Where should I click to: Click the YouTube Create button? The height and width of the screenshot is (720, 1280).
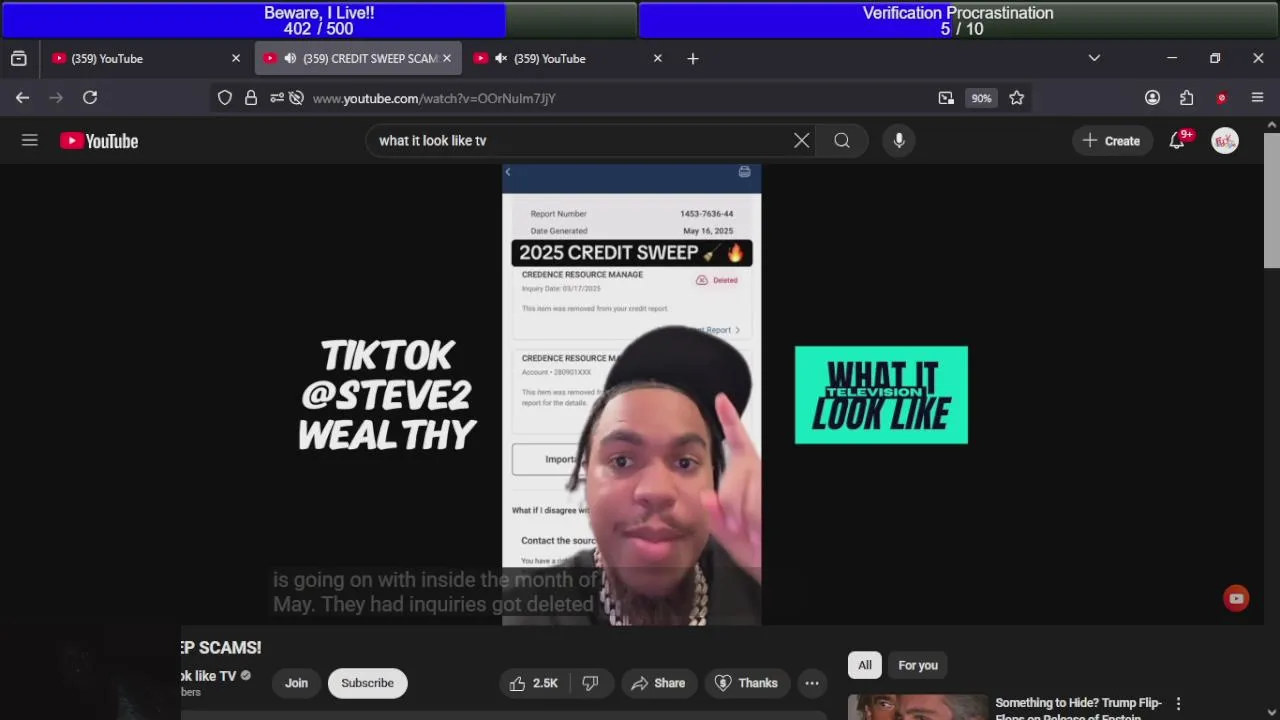pos(1111,141)
